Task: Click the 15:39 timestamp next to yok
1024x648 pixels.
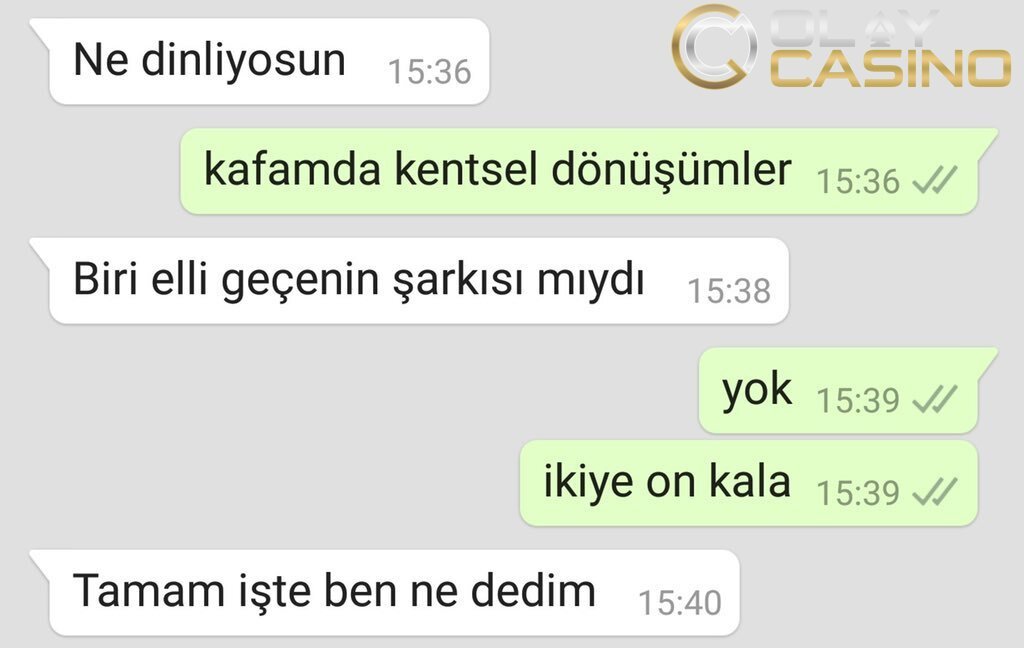Action: click(858, 400)
